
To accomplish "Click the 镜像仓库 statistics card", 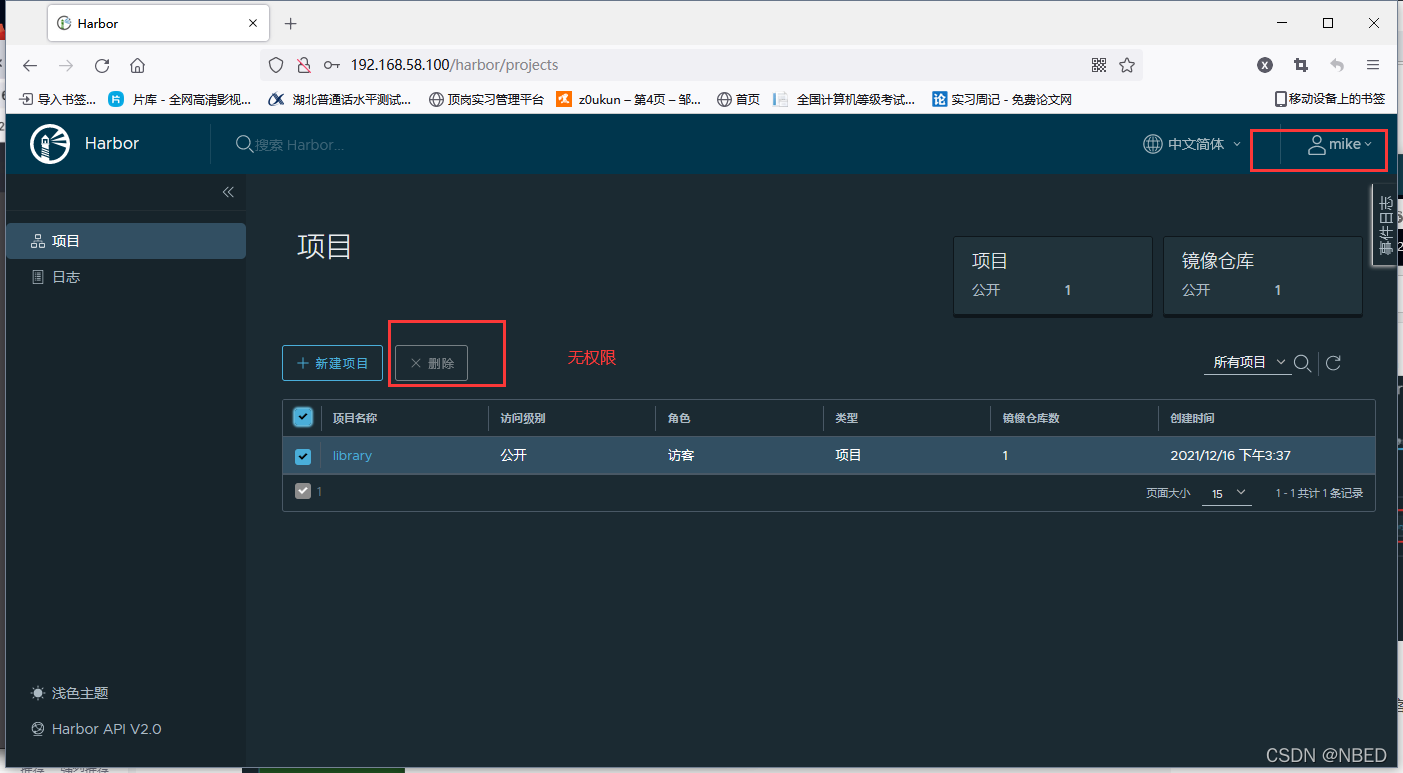I will click(x=1262, y=277).
